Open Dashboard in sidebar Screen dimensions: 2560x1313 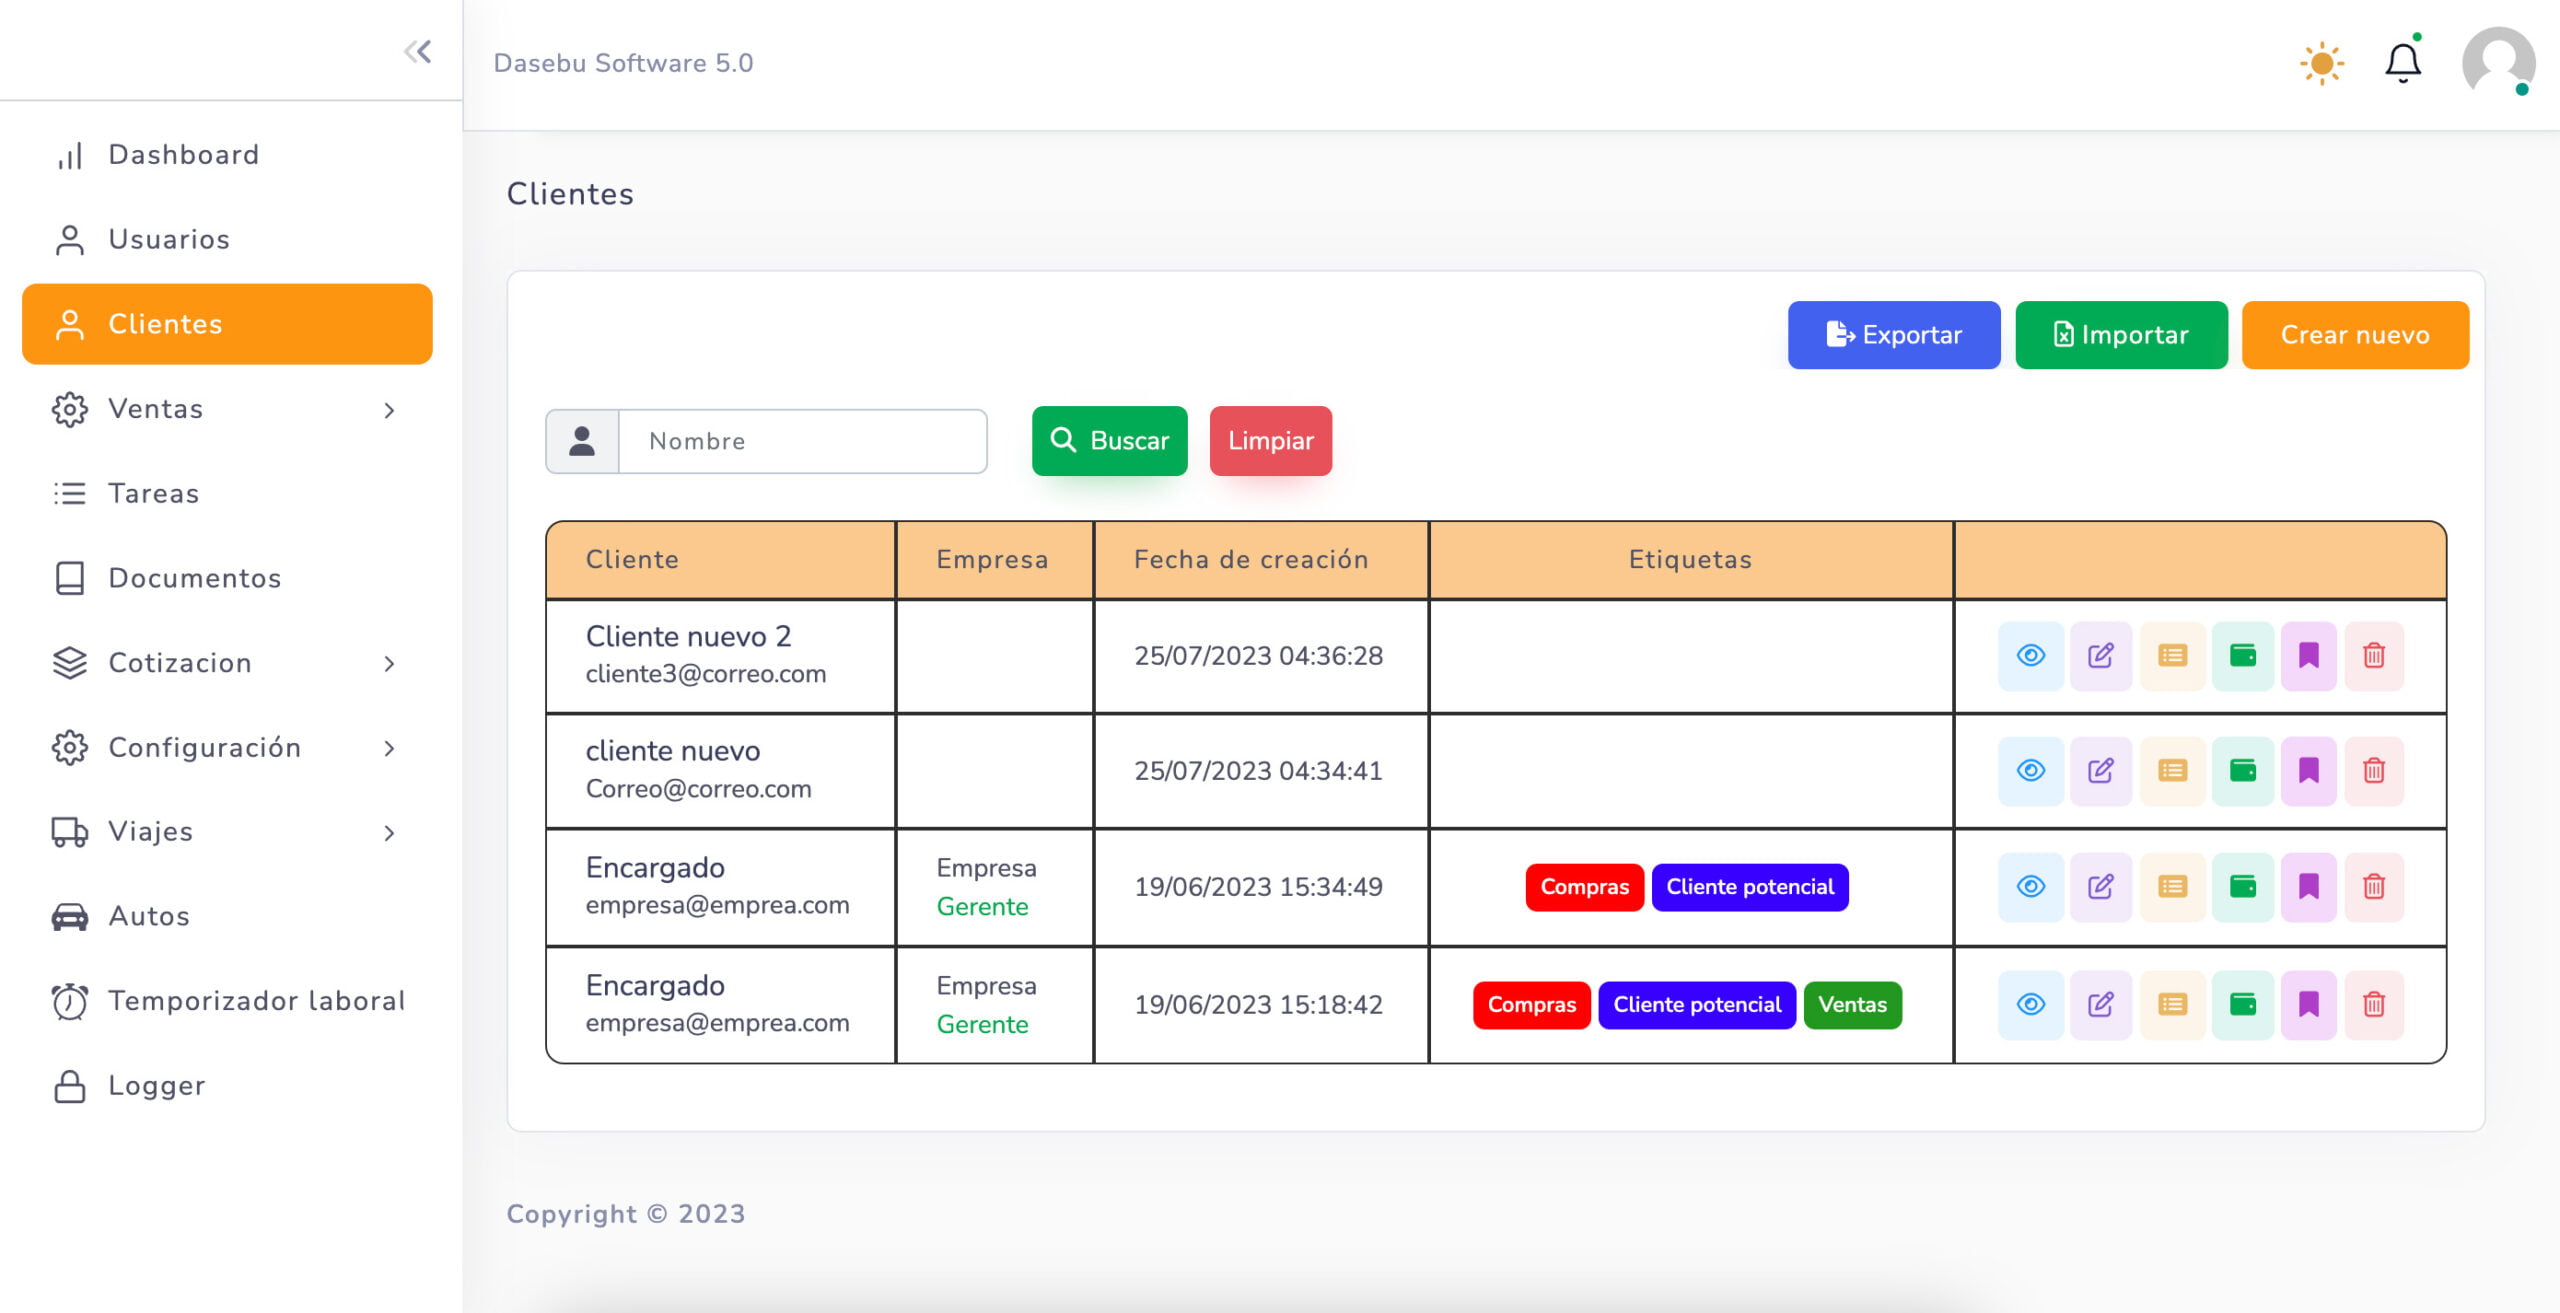click(x=227, y=155)
